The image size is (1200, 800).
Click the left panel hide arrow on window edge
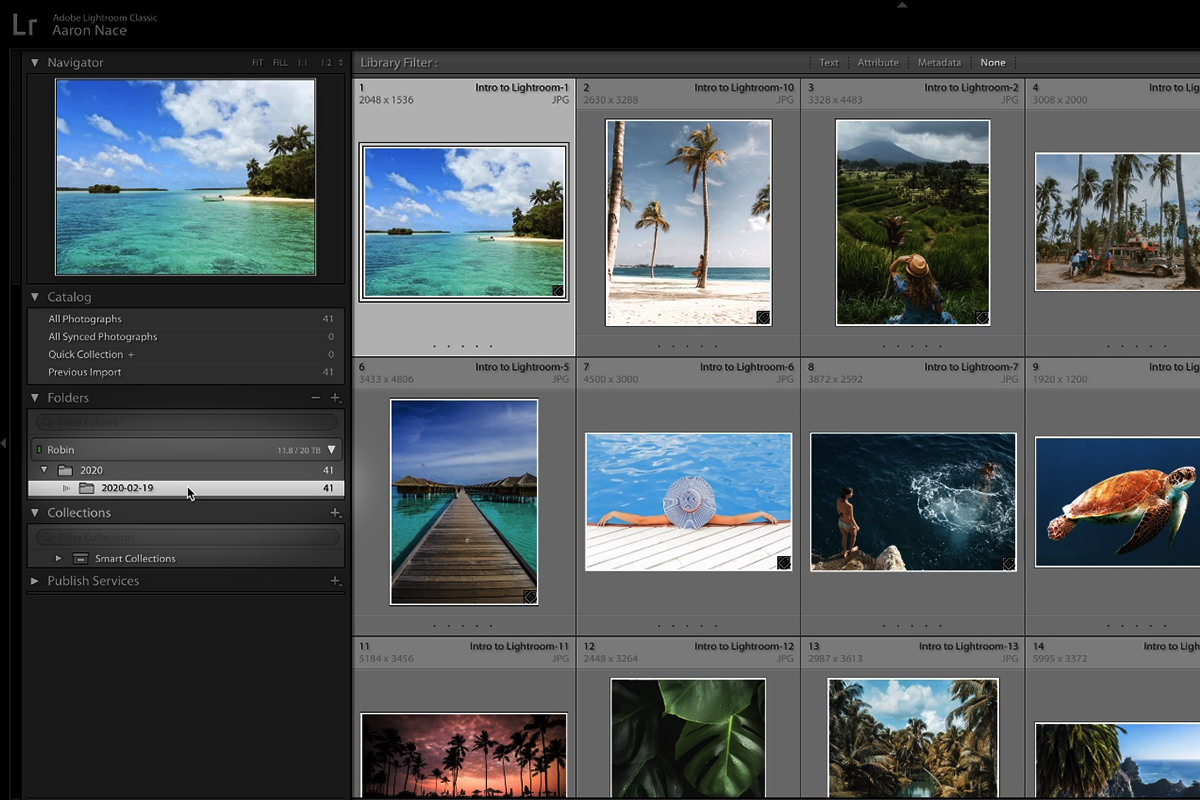[4, 442]
